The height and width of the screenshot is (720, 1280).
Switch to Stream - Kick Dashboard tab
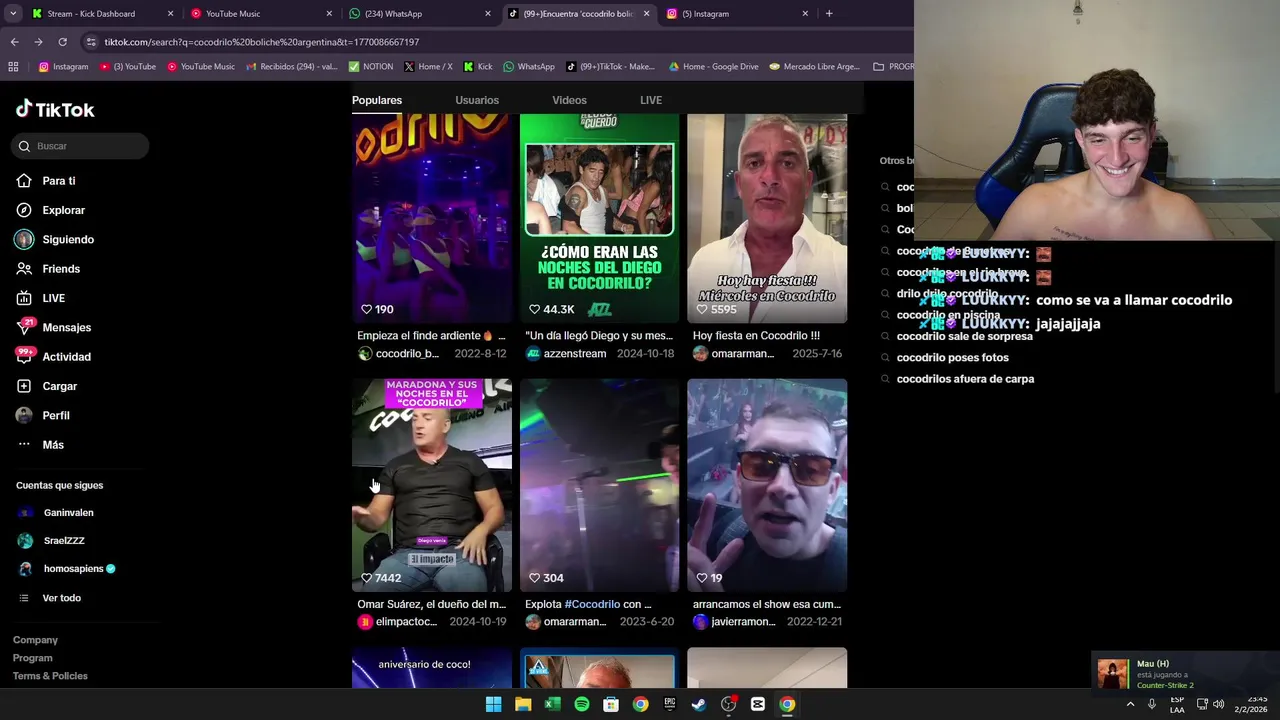click(x=102, y=14)
